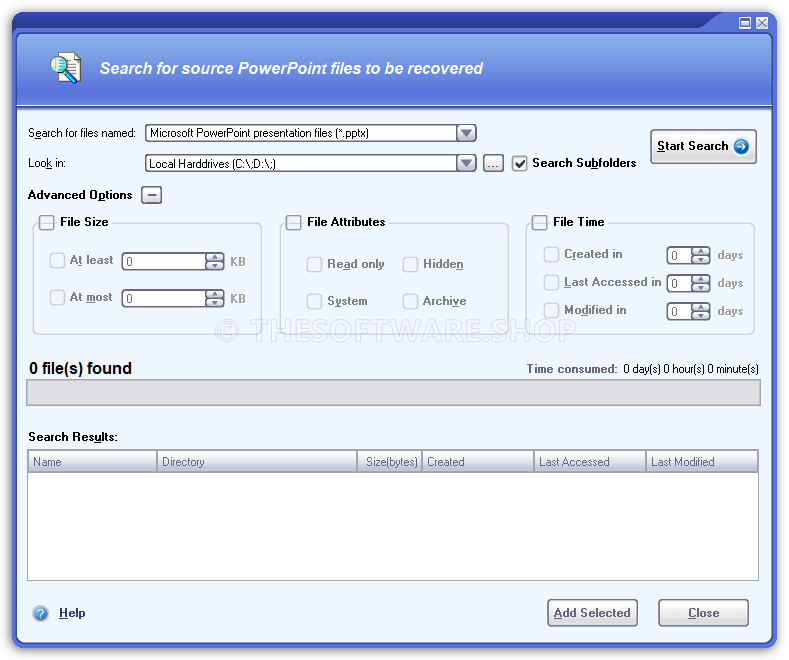
Task: Tick the Archive attribute checkbox
Action: coord(410,301)
